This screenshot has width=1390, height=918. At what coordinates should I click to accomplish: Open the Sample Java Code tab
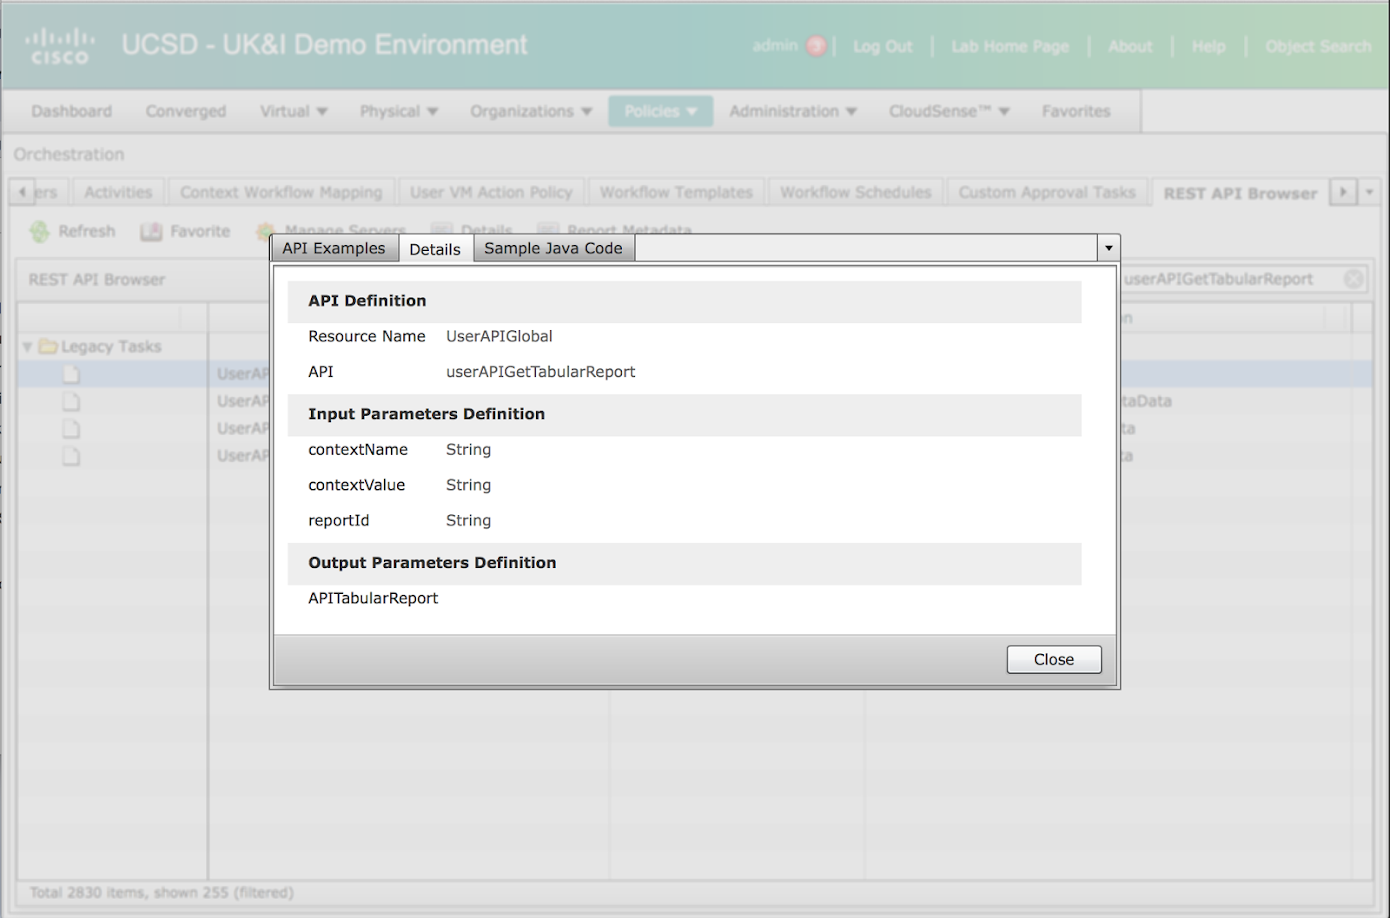[x=553, y=248]
